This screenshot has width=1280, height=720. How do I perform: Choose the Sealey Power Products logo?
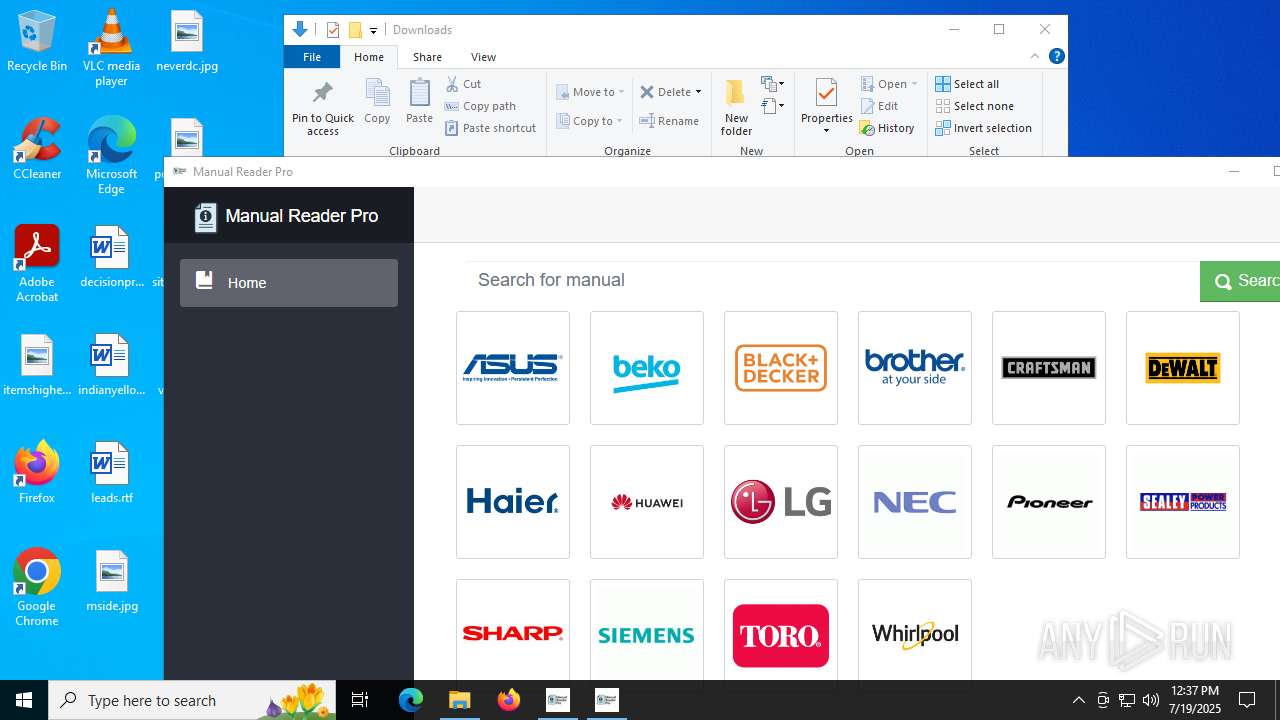[x=1183, y=502]
